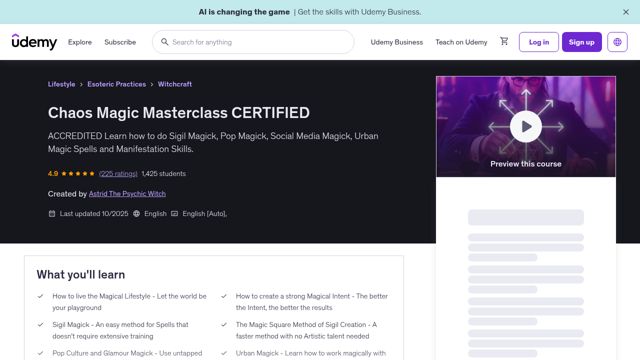Open Astrid The Psychic Witch profile

[x=127, y=193]
